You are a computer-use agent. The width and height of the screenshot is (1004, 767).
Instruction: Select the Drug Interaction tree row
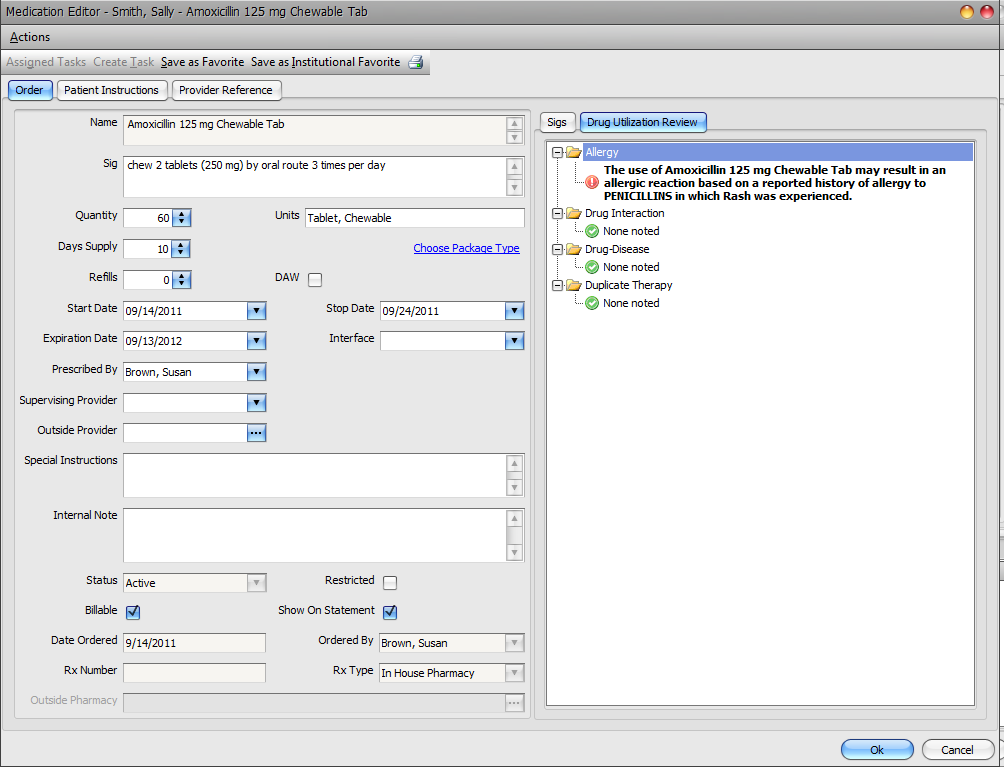pos(624,213)
